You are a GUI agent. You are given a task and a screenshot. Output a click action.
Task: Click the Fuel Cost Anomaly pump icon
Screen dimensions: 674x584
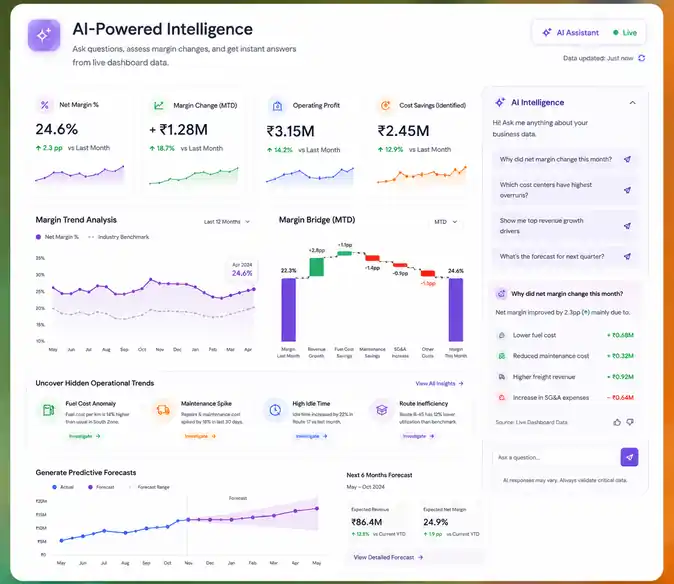tap(49, 410)
